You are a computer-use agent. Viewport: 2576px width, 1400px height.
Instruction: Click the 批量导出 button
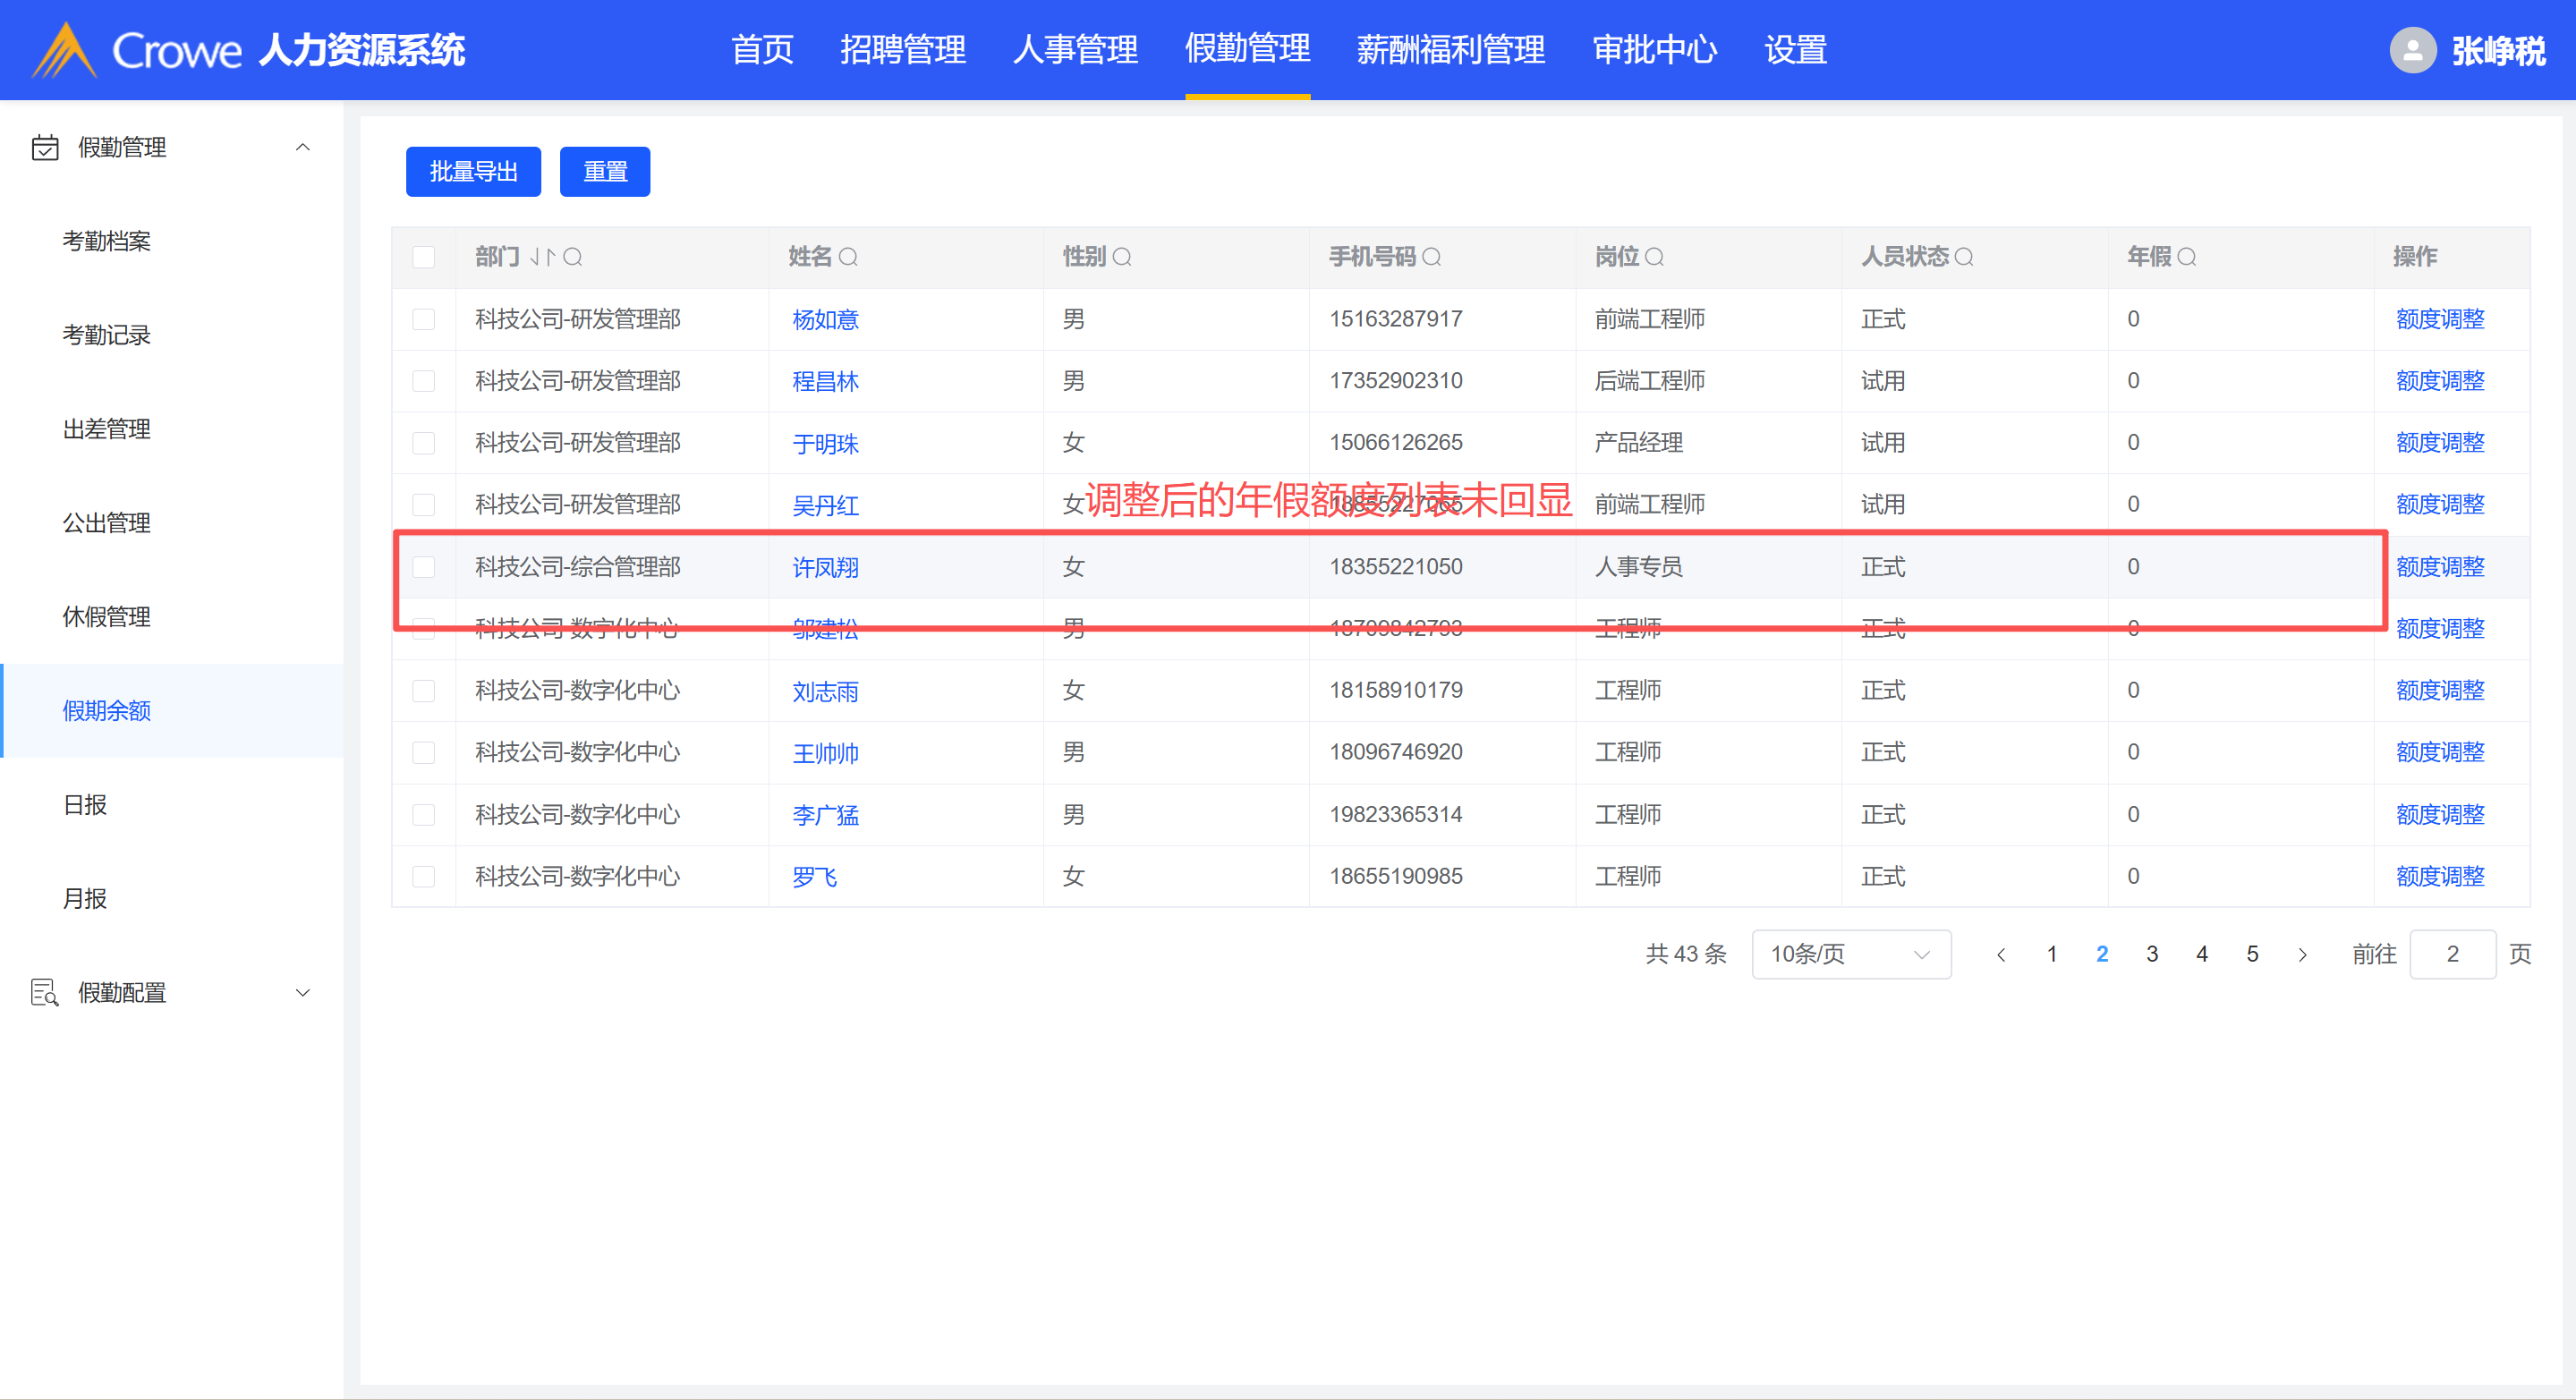point(473,172)
